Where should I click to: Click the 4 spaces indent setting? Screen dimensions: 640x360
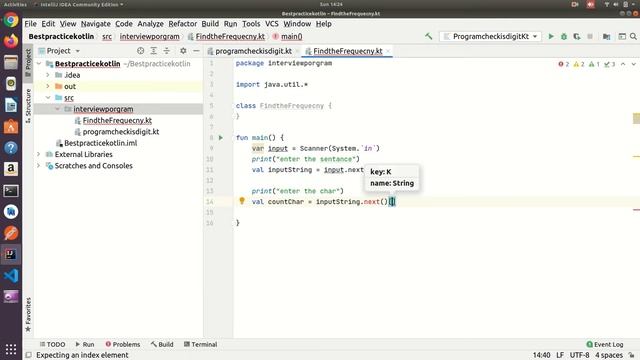[609, 355]
